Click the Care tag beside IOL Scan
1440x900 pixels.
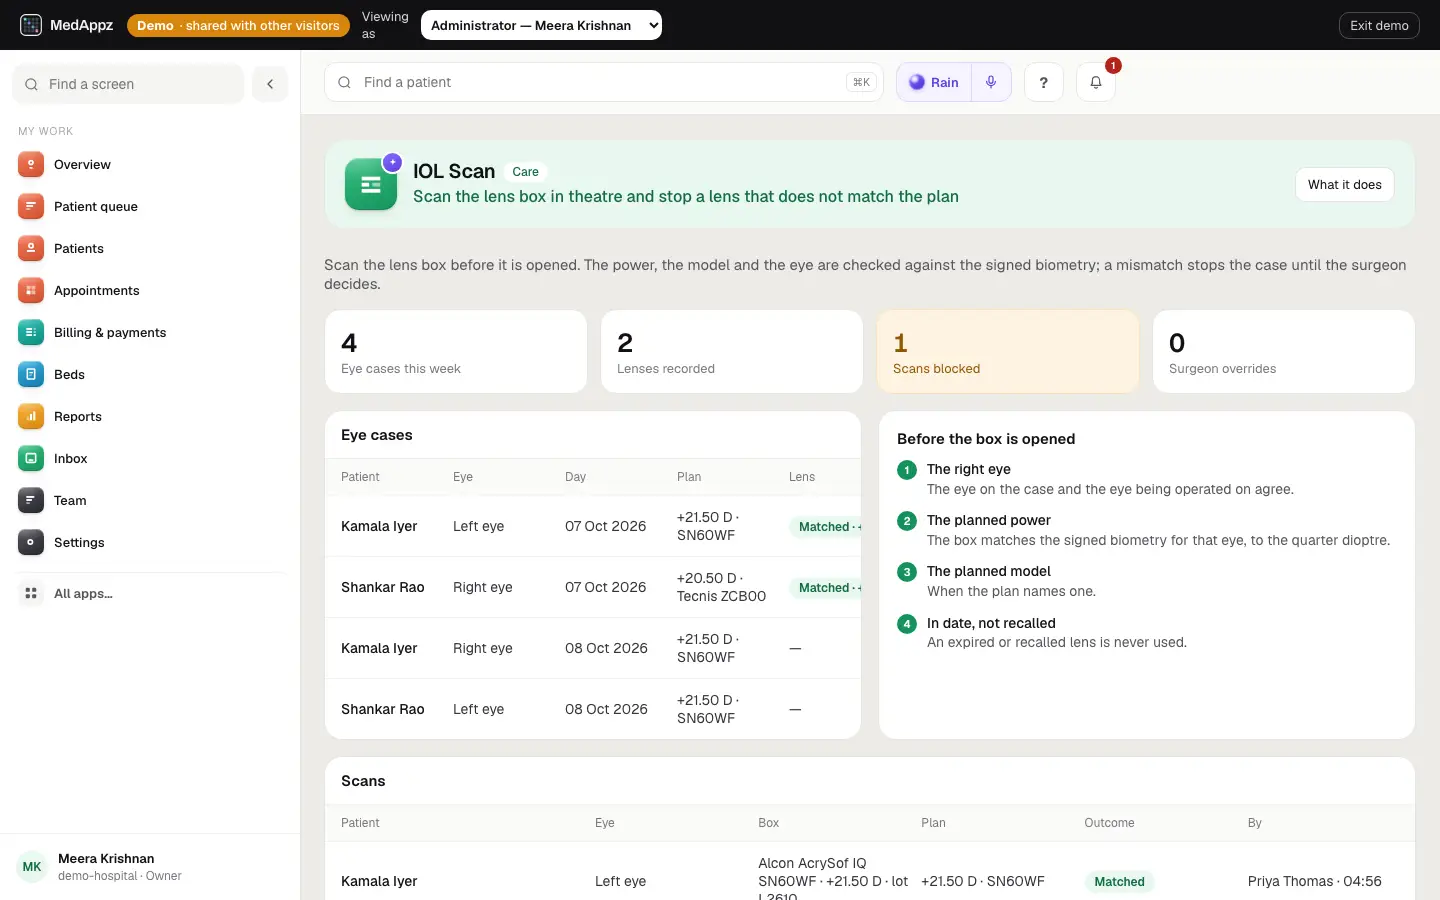[x=525, y=172]
